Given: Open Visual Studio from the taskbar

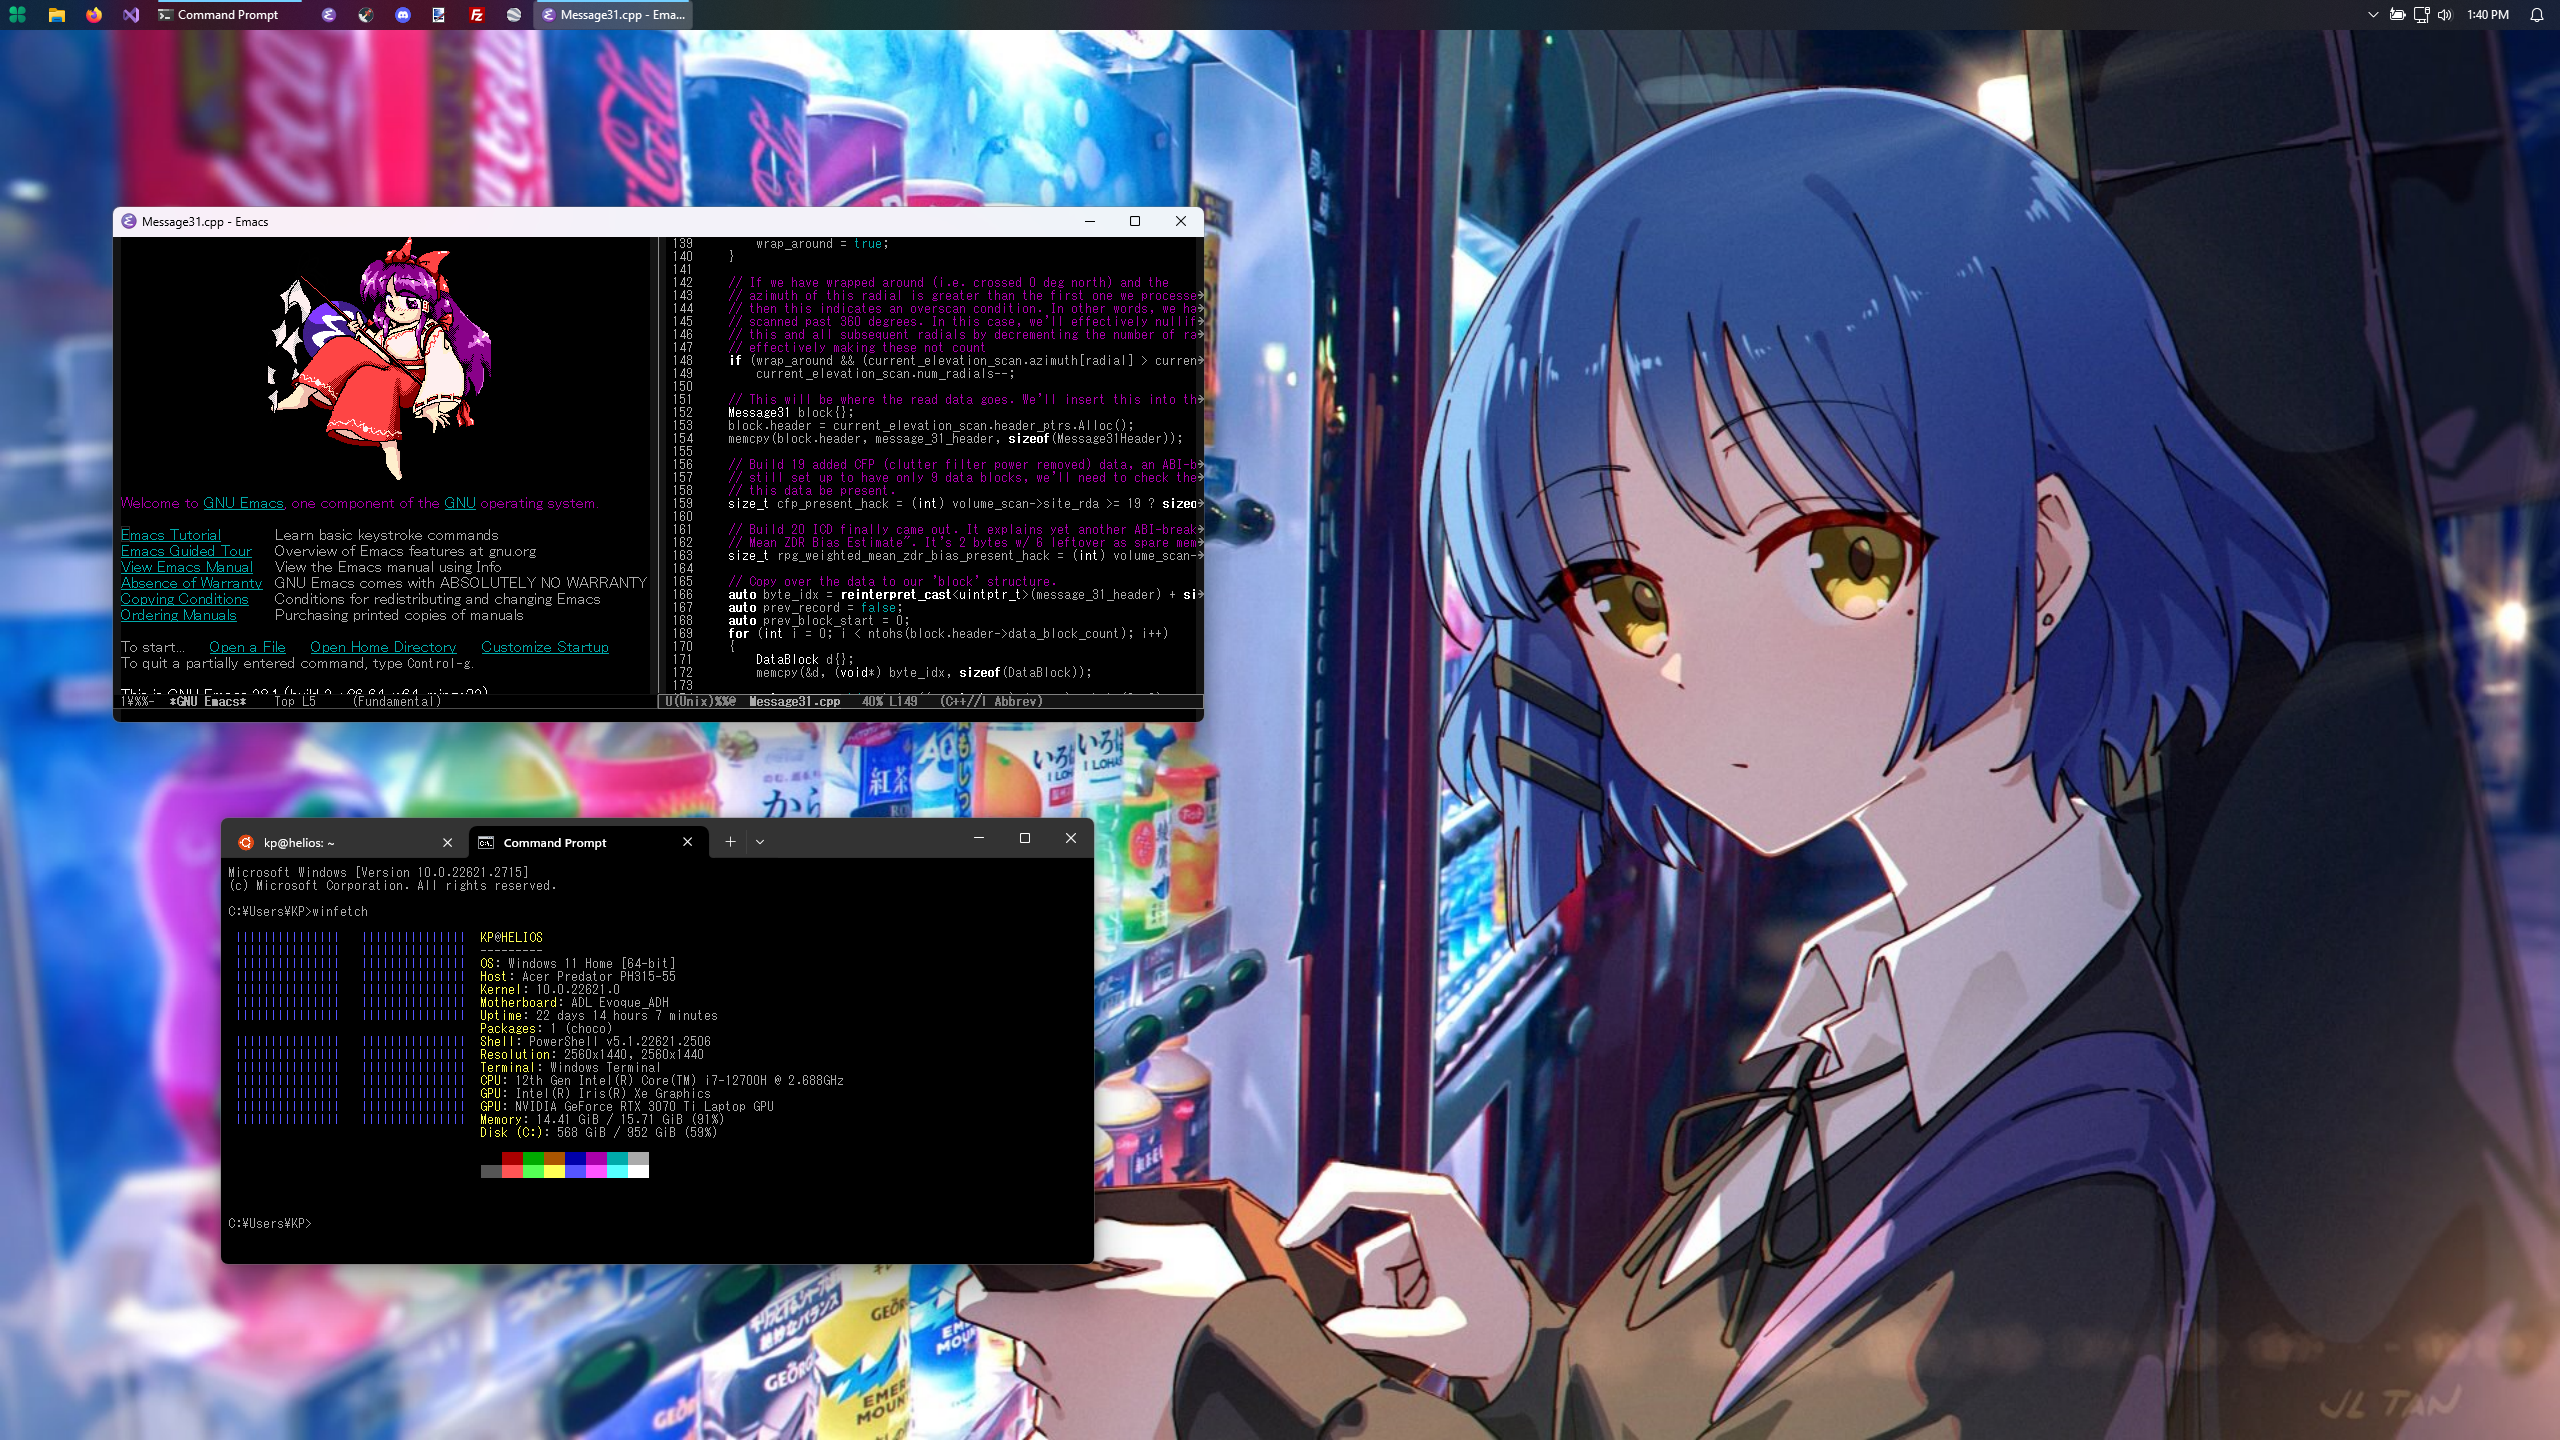Looking at the screenshot, I should pyautogui.click(x=131, y=15).
